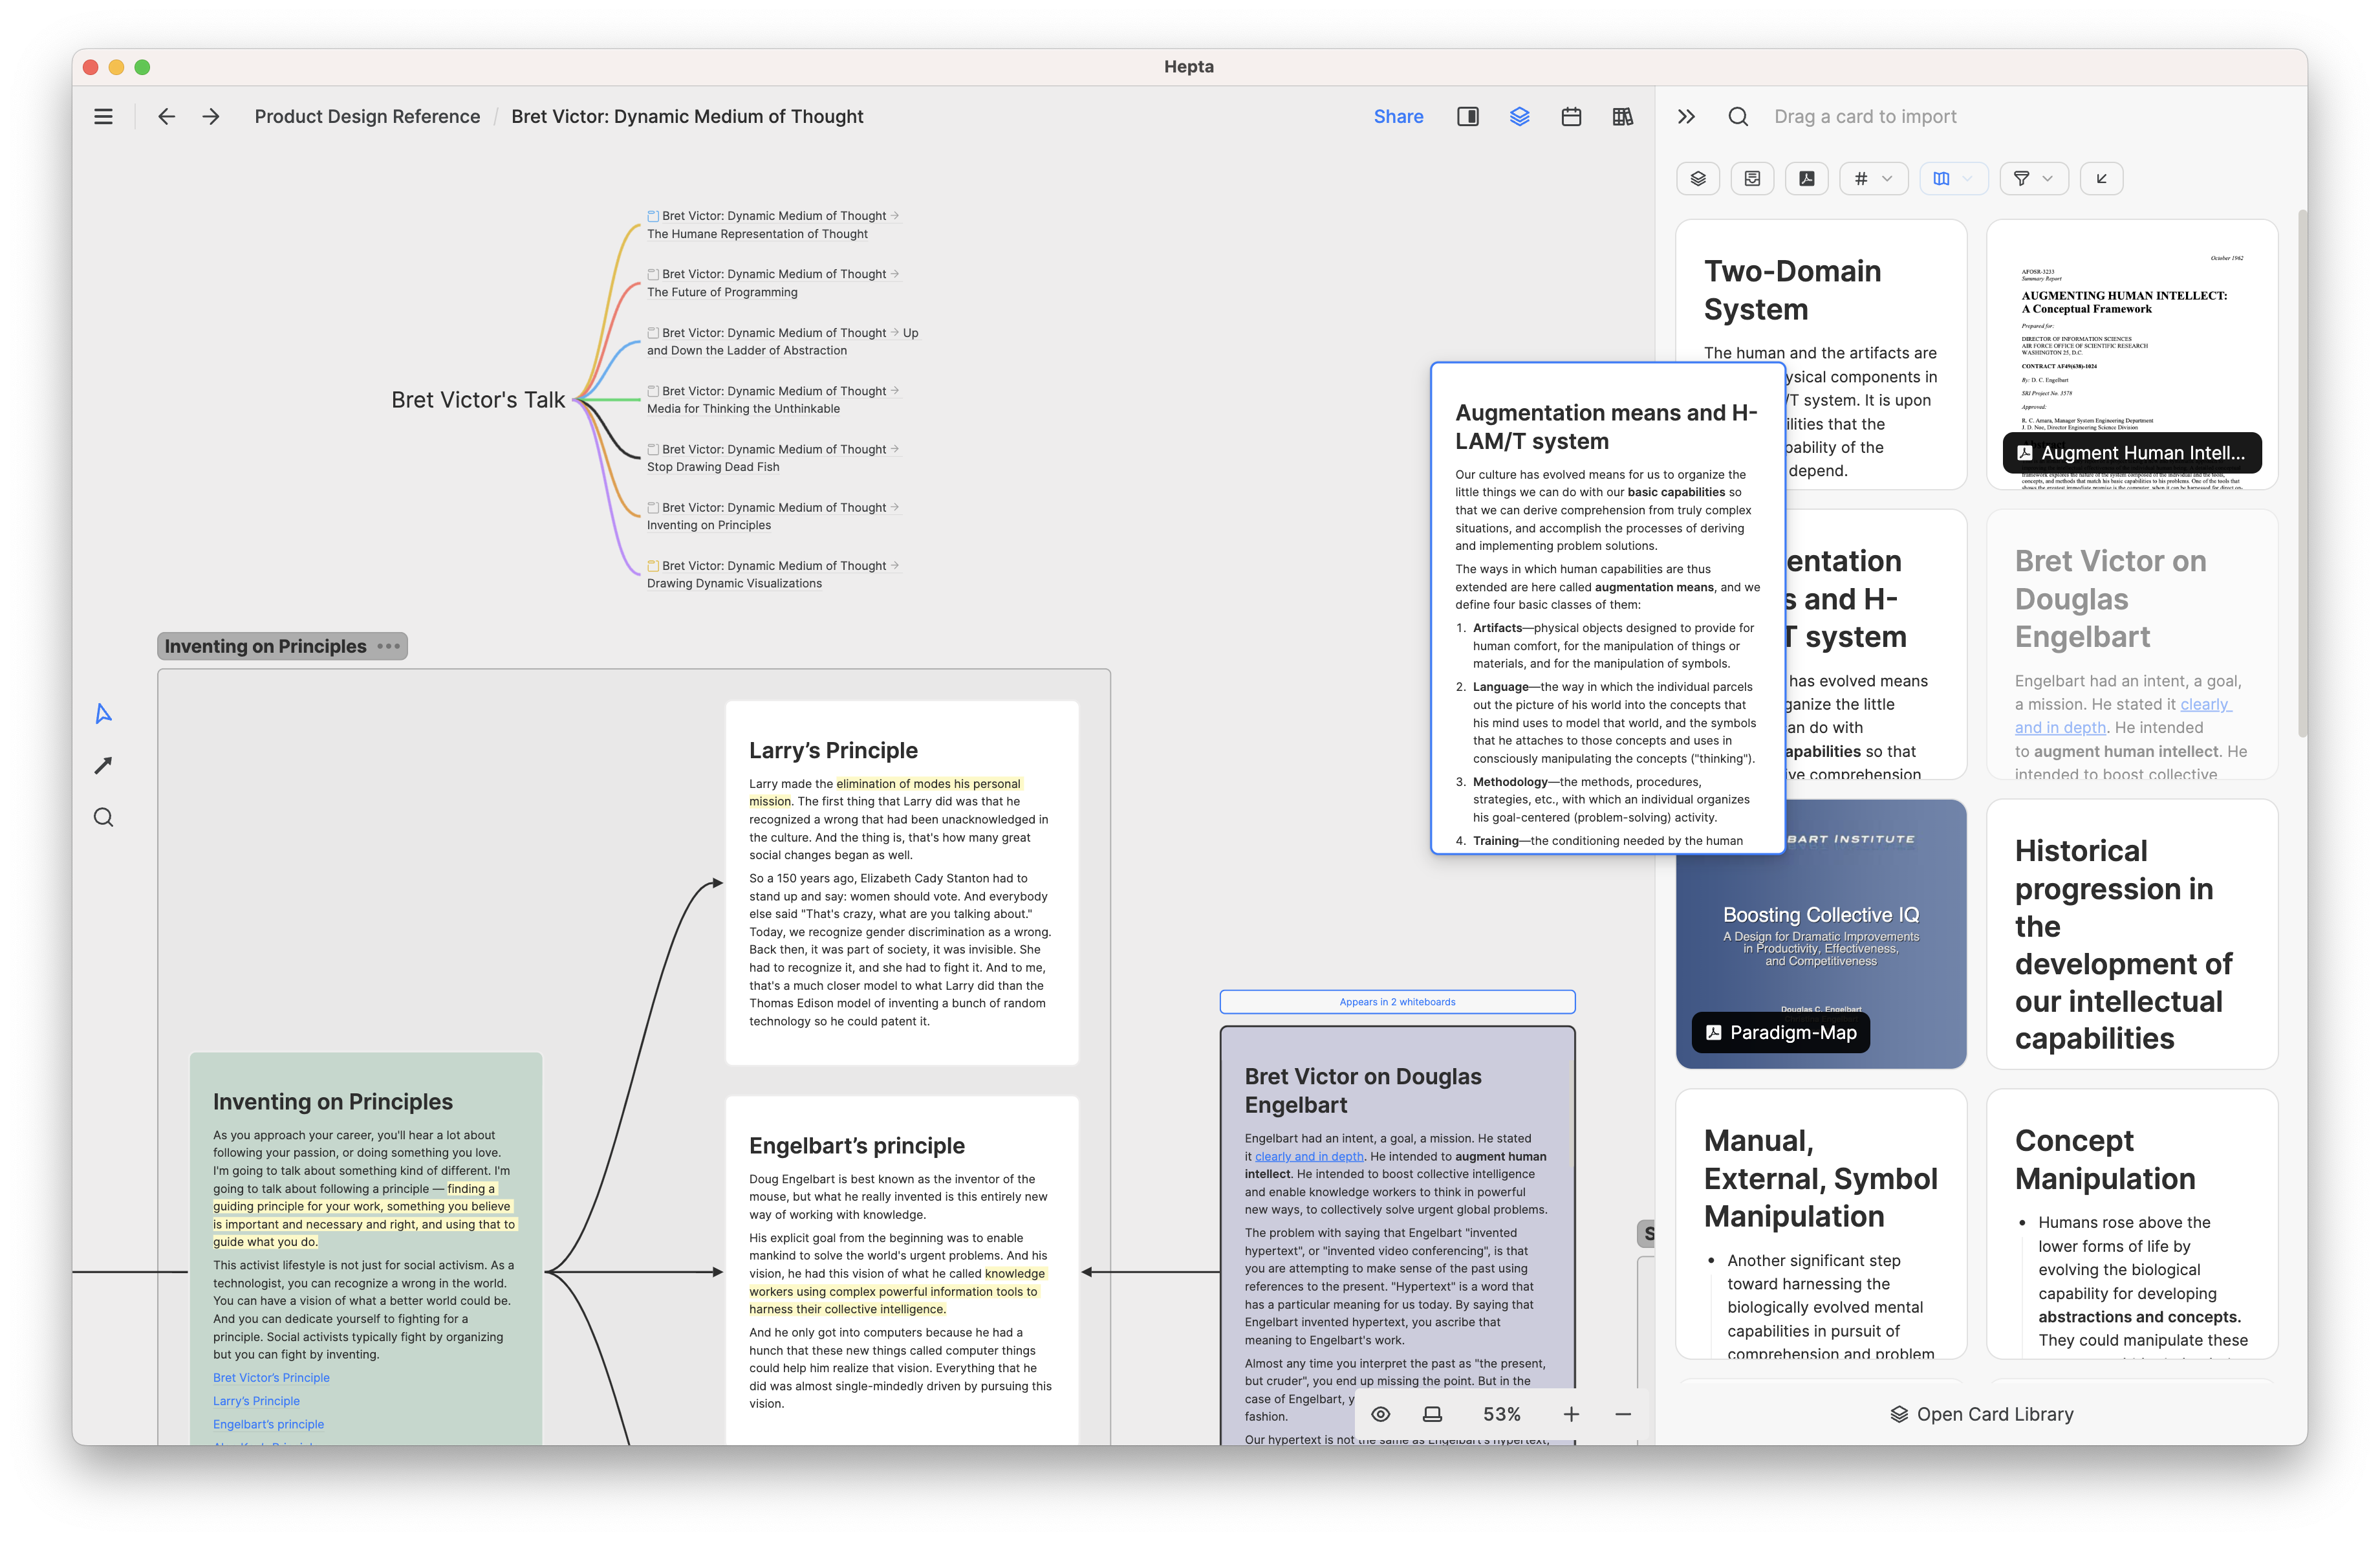Open the Inventing on Principles section options menu
This screenshot has height=1541, width=2380.
(x=388, y=646)
